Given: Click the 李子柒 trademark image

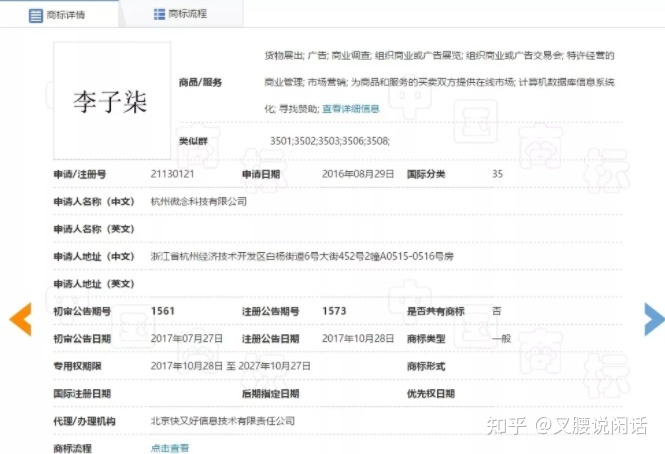Looking at the screenshot, I should (112, 101).
